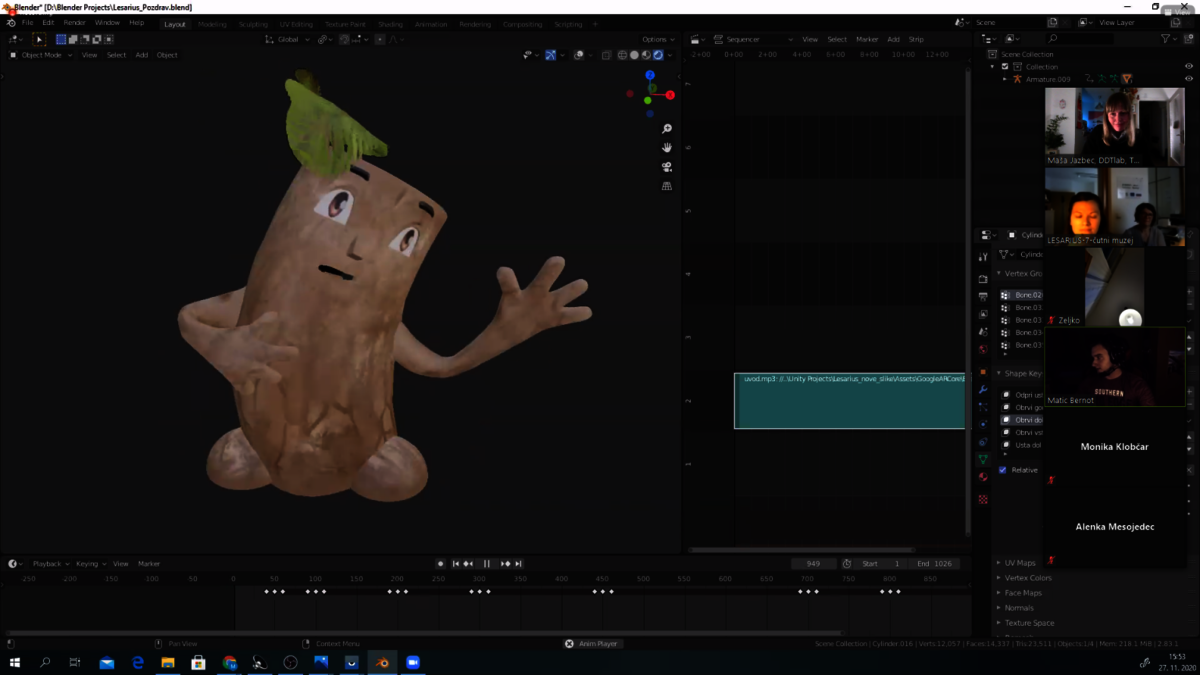Toggle viewport overlays button

580,55
